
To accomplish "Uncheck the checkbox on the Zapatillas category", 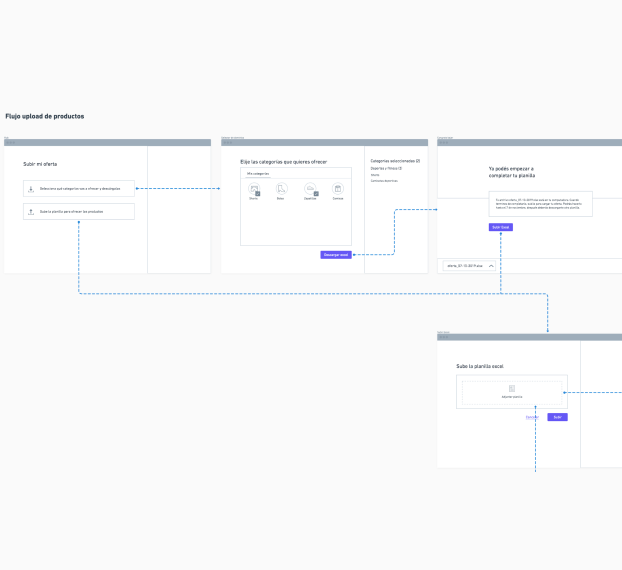I will pos(316,194).
